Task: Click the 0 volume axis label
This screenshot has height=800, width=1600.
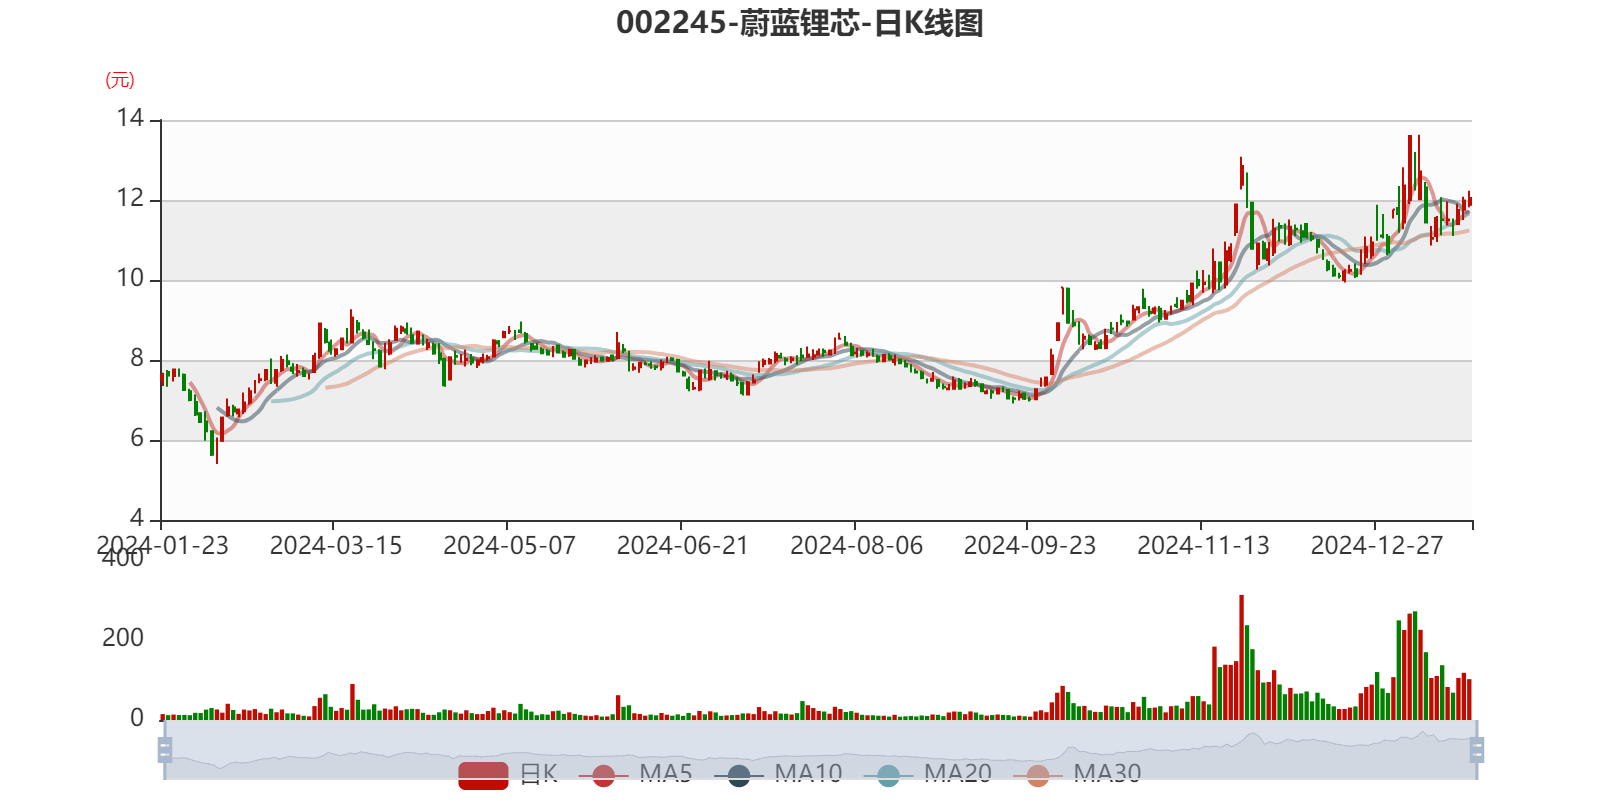Action: coord(137,718)
